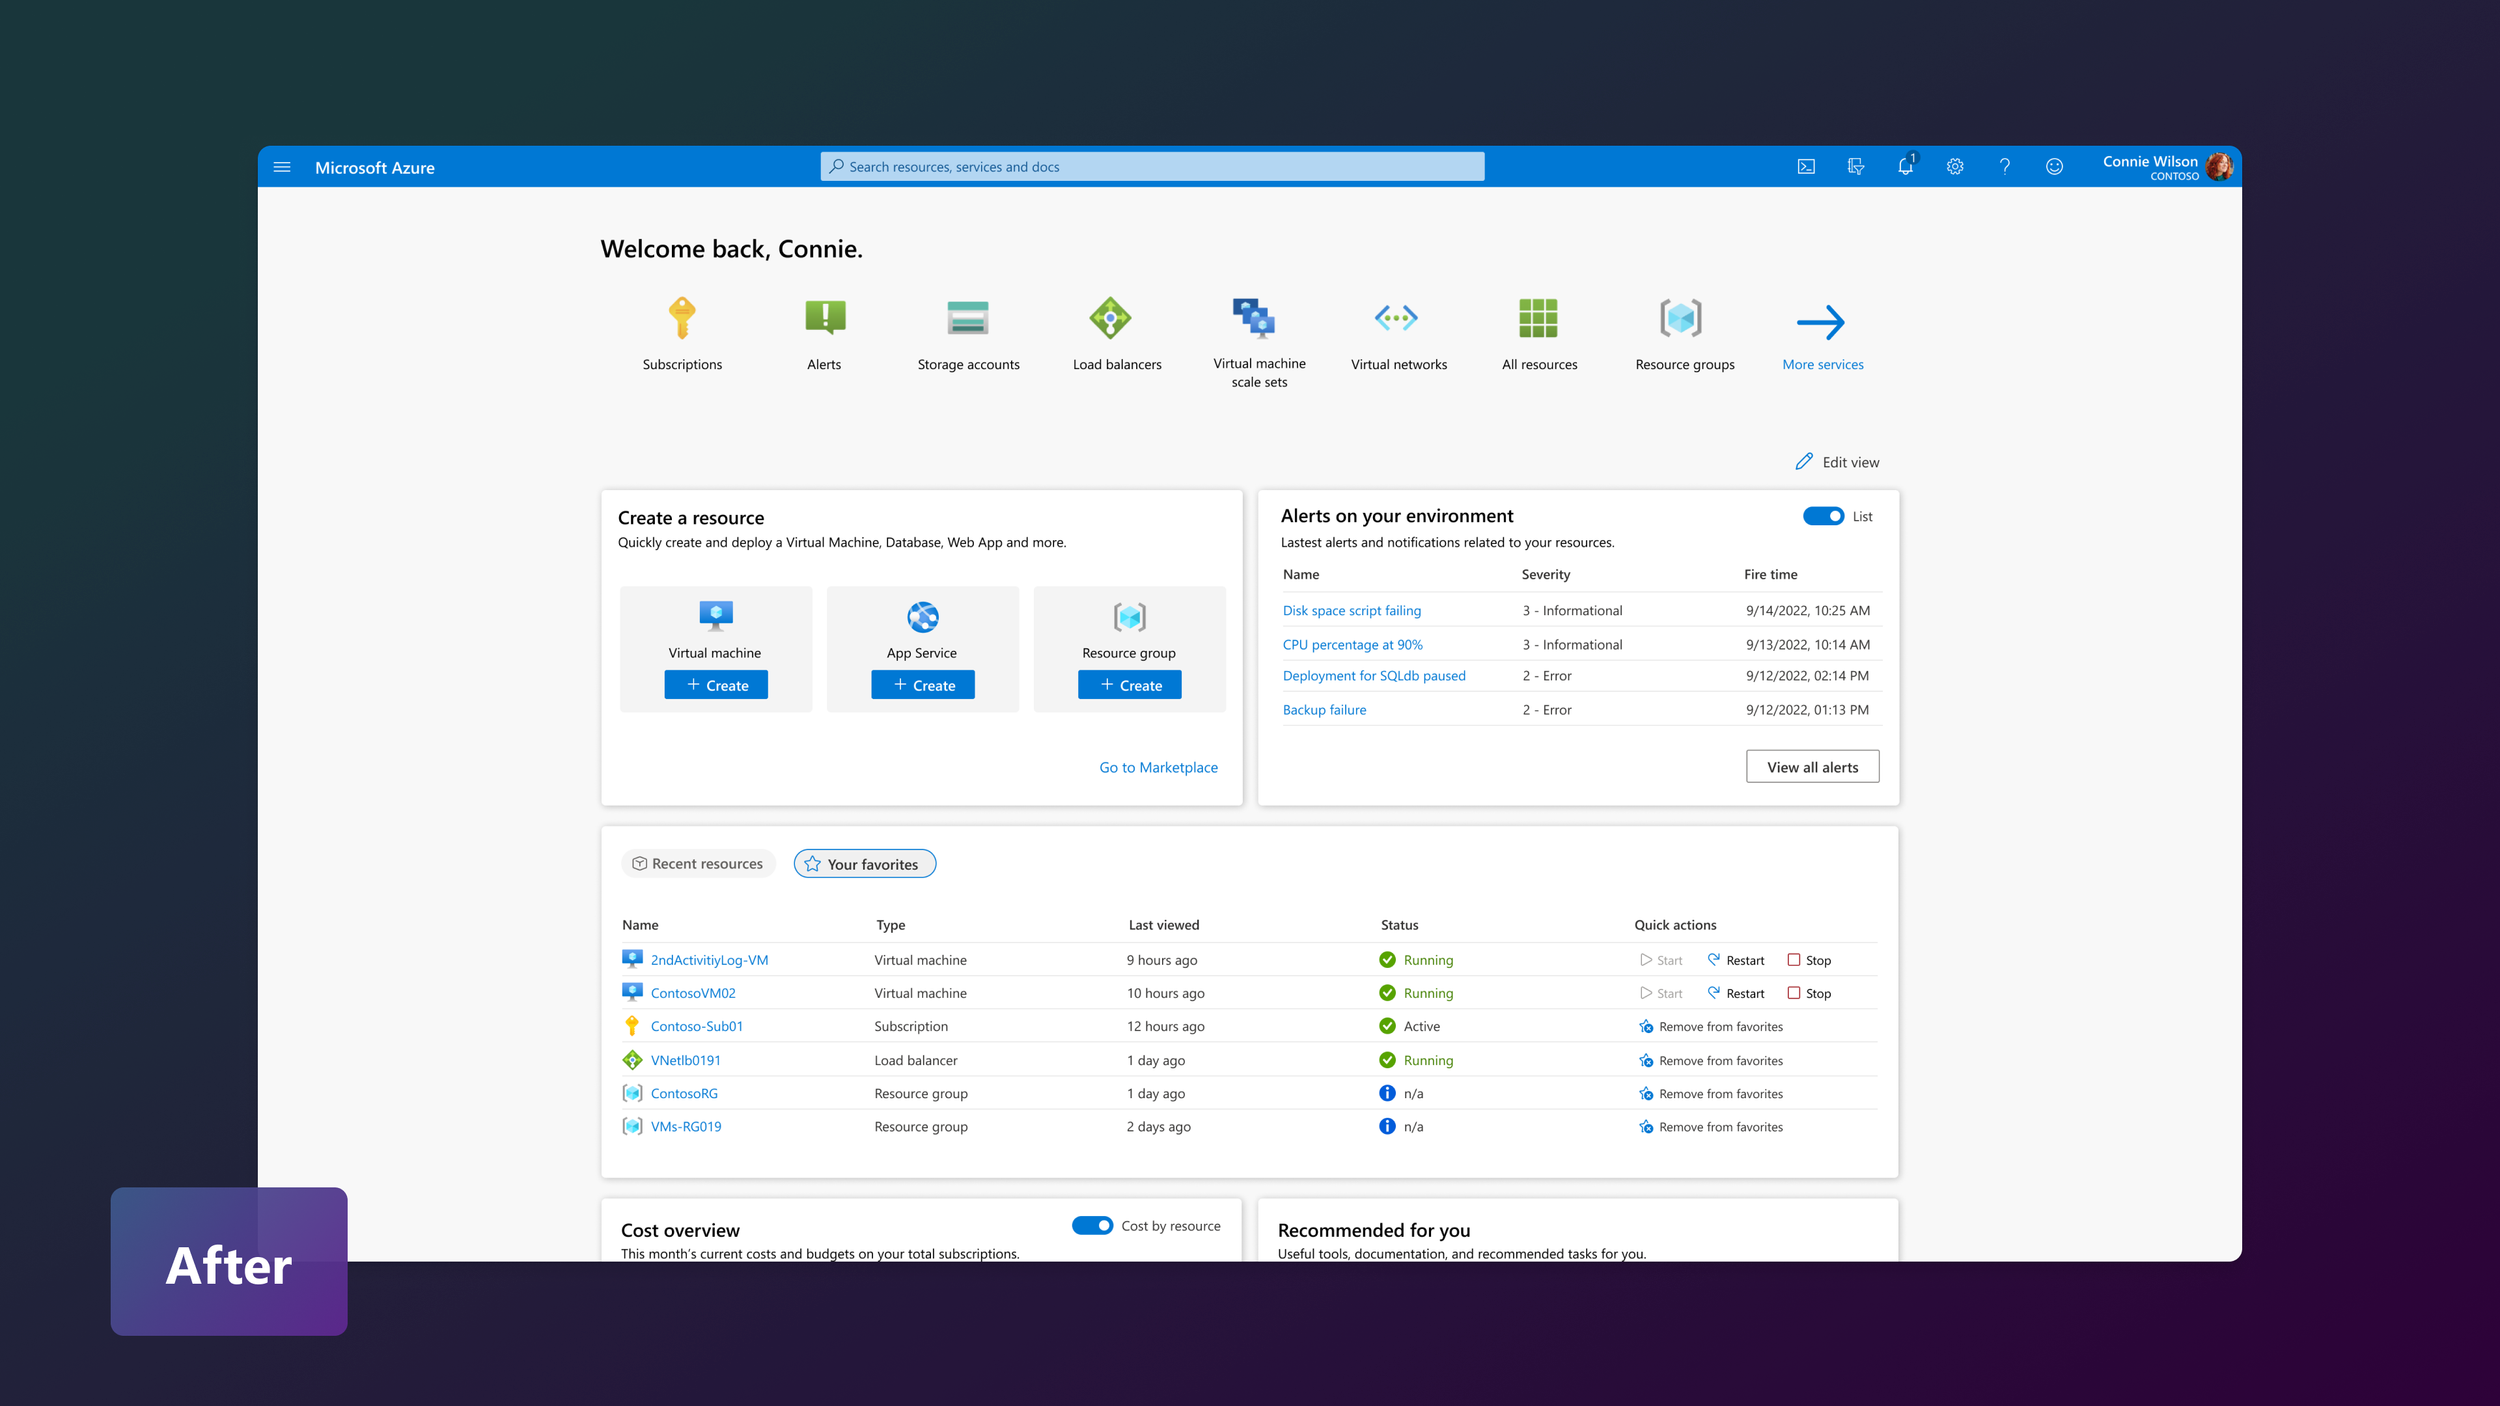Open the notifications bell icon
The width and height of the screenshot is (2500, 1406).
[x=1905, y=167]
